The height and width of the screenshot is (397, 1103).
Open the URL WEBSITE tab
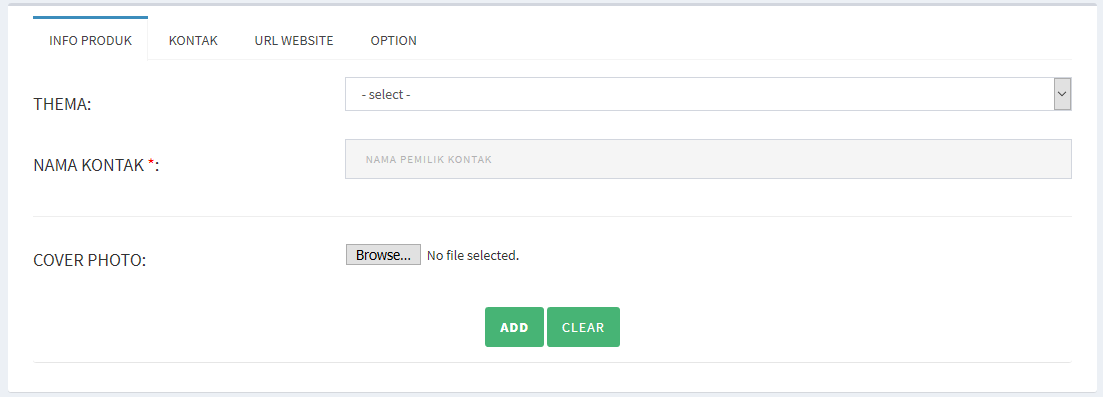294,40
